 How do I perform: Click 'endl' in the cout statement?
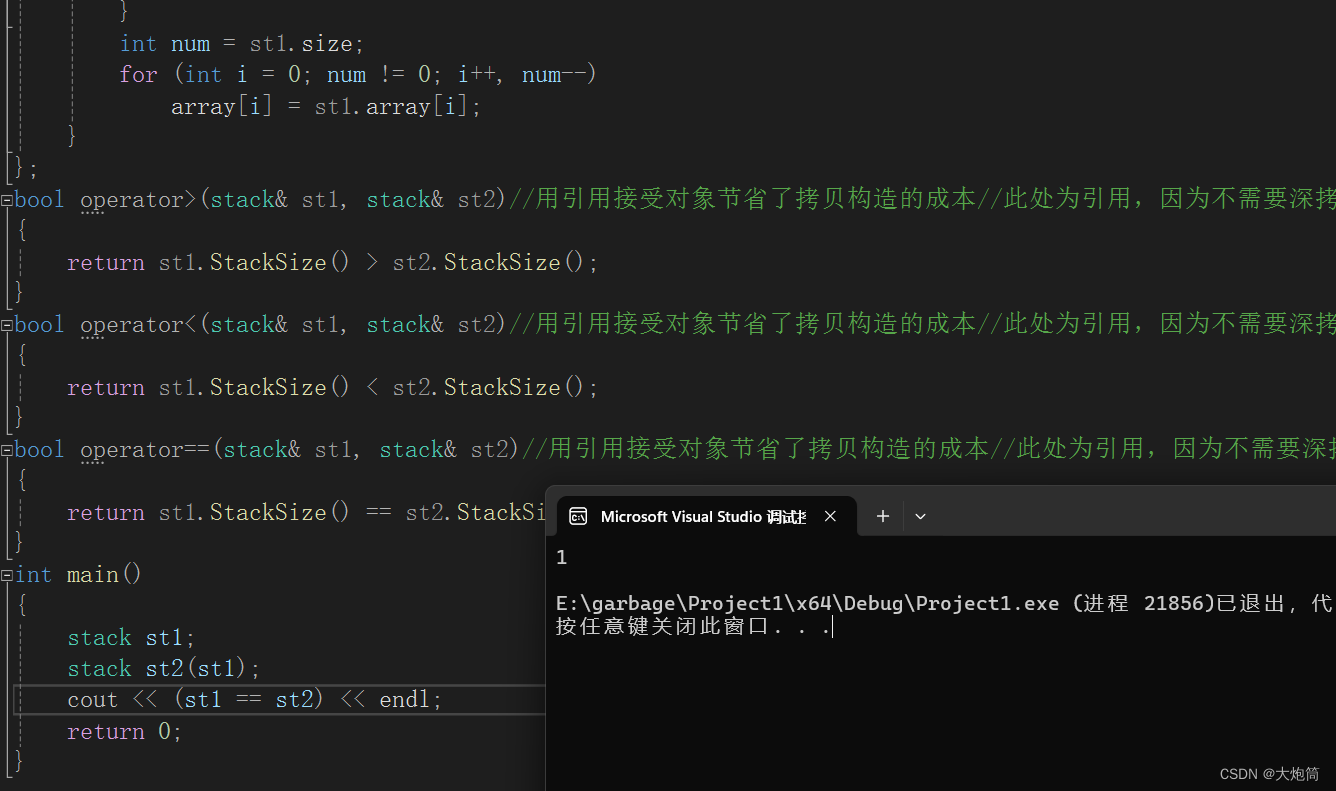tap(405, 700)
